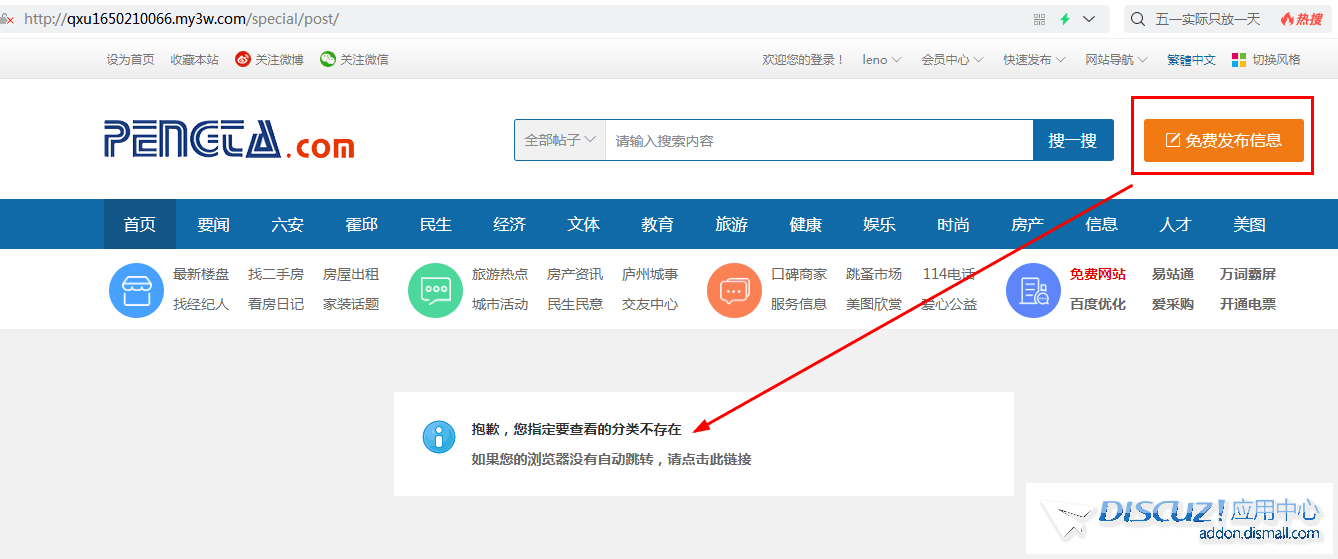Click the purple document search icon

tap(1033, 290)
